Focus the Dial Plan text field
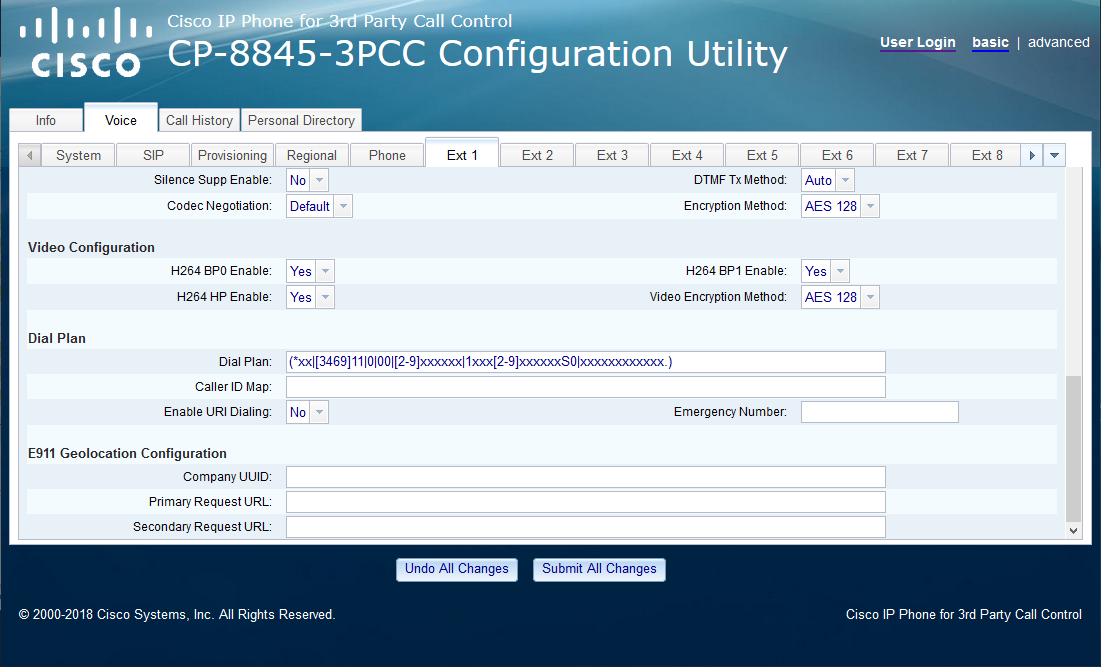This screenshot has width=1101, height=667. tap(585, 362)
